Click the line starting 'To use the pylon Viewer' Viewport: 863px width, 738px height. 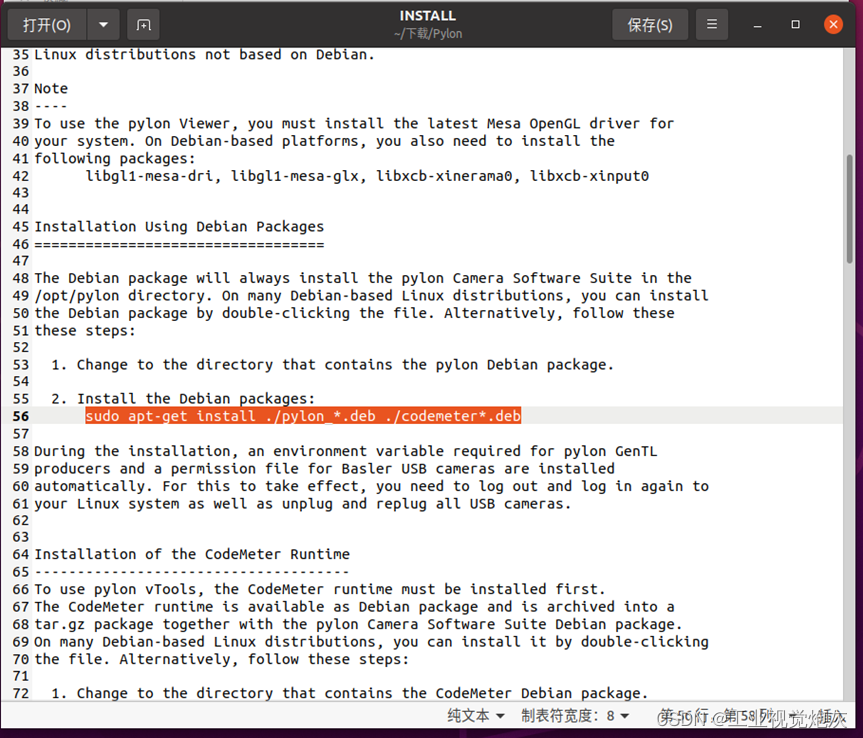[x=354, y=123]
